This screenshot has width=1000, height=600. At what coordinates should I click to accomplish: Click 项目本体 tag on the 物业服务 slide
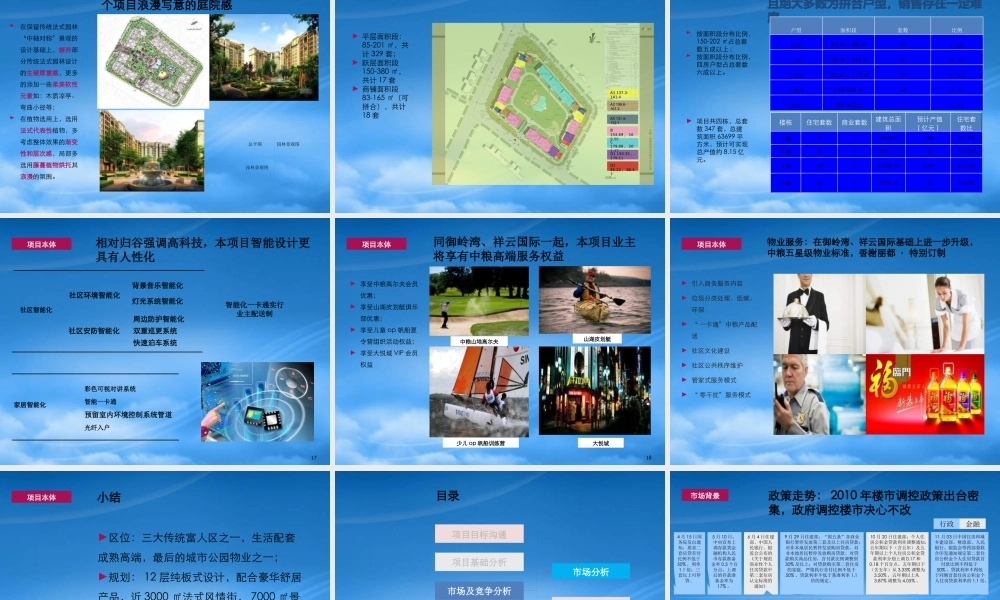(x=711, y=244)
